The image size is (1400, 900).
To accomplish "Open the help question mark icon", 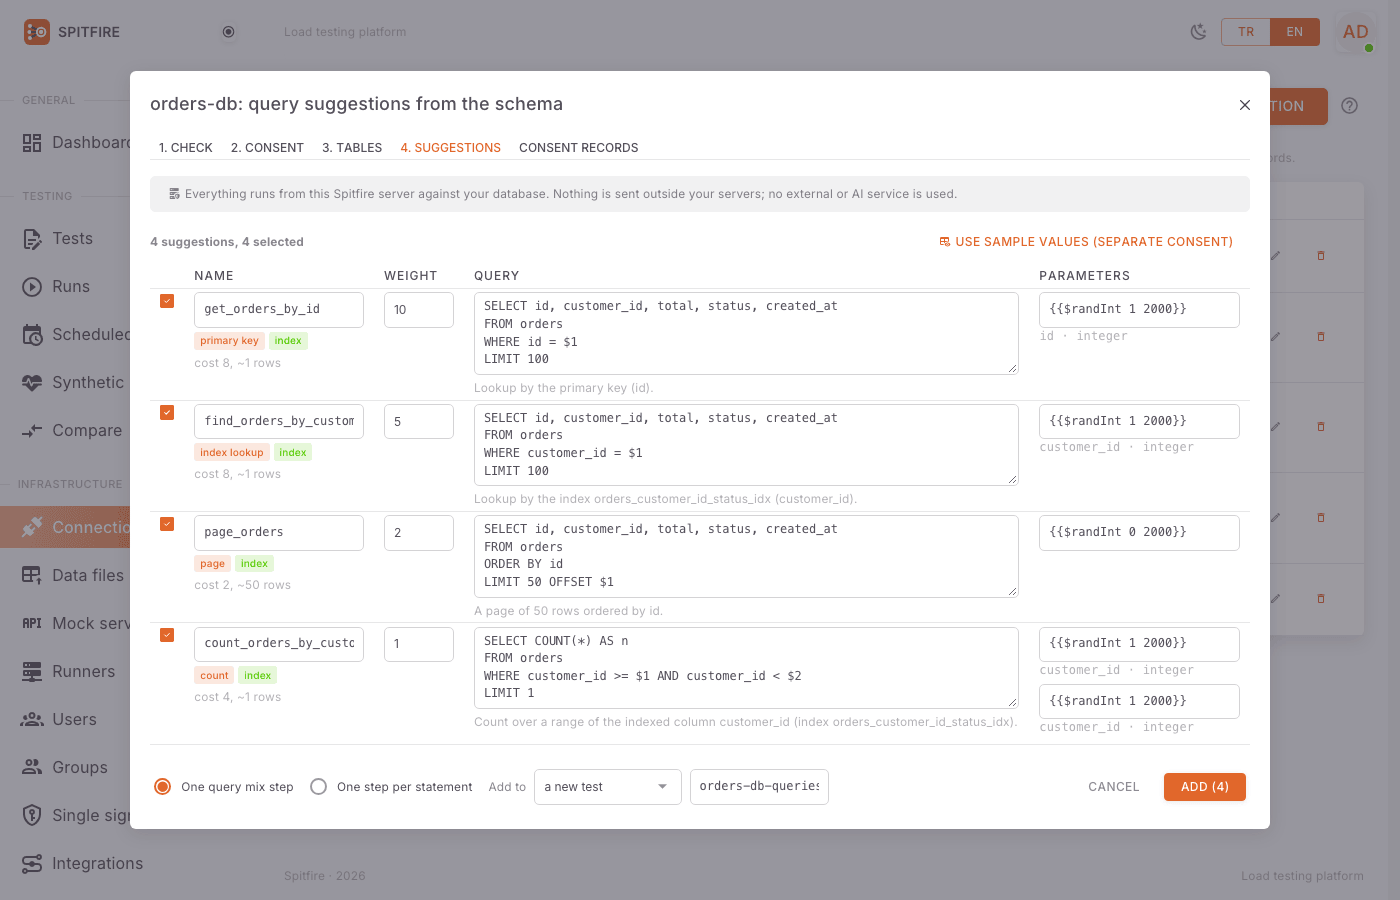I will [1350, 106].
